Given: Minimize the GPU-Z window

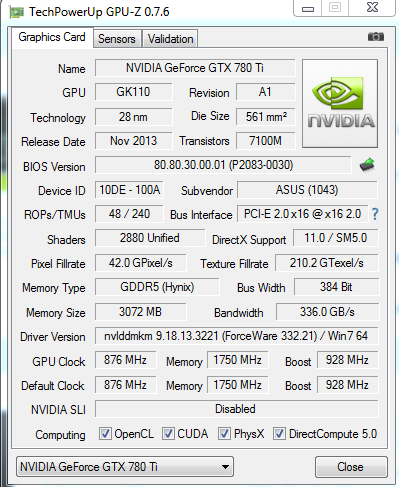Looking at the screenshot, I should click(308, 8).
